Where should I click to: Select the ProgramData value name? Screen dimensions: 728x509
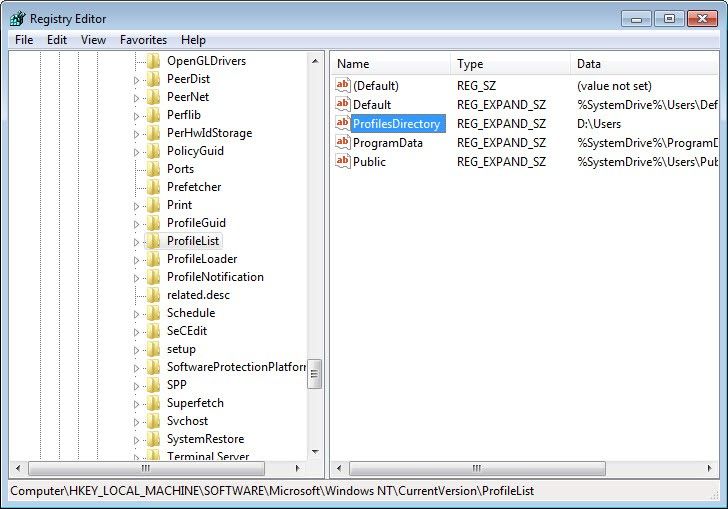click(388, 143)
